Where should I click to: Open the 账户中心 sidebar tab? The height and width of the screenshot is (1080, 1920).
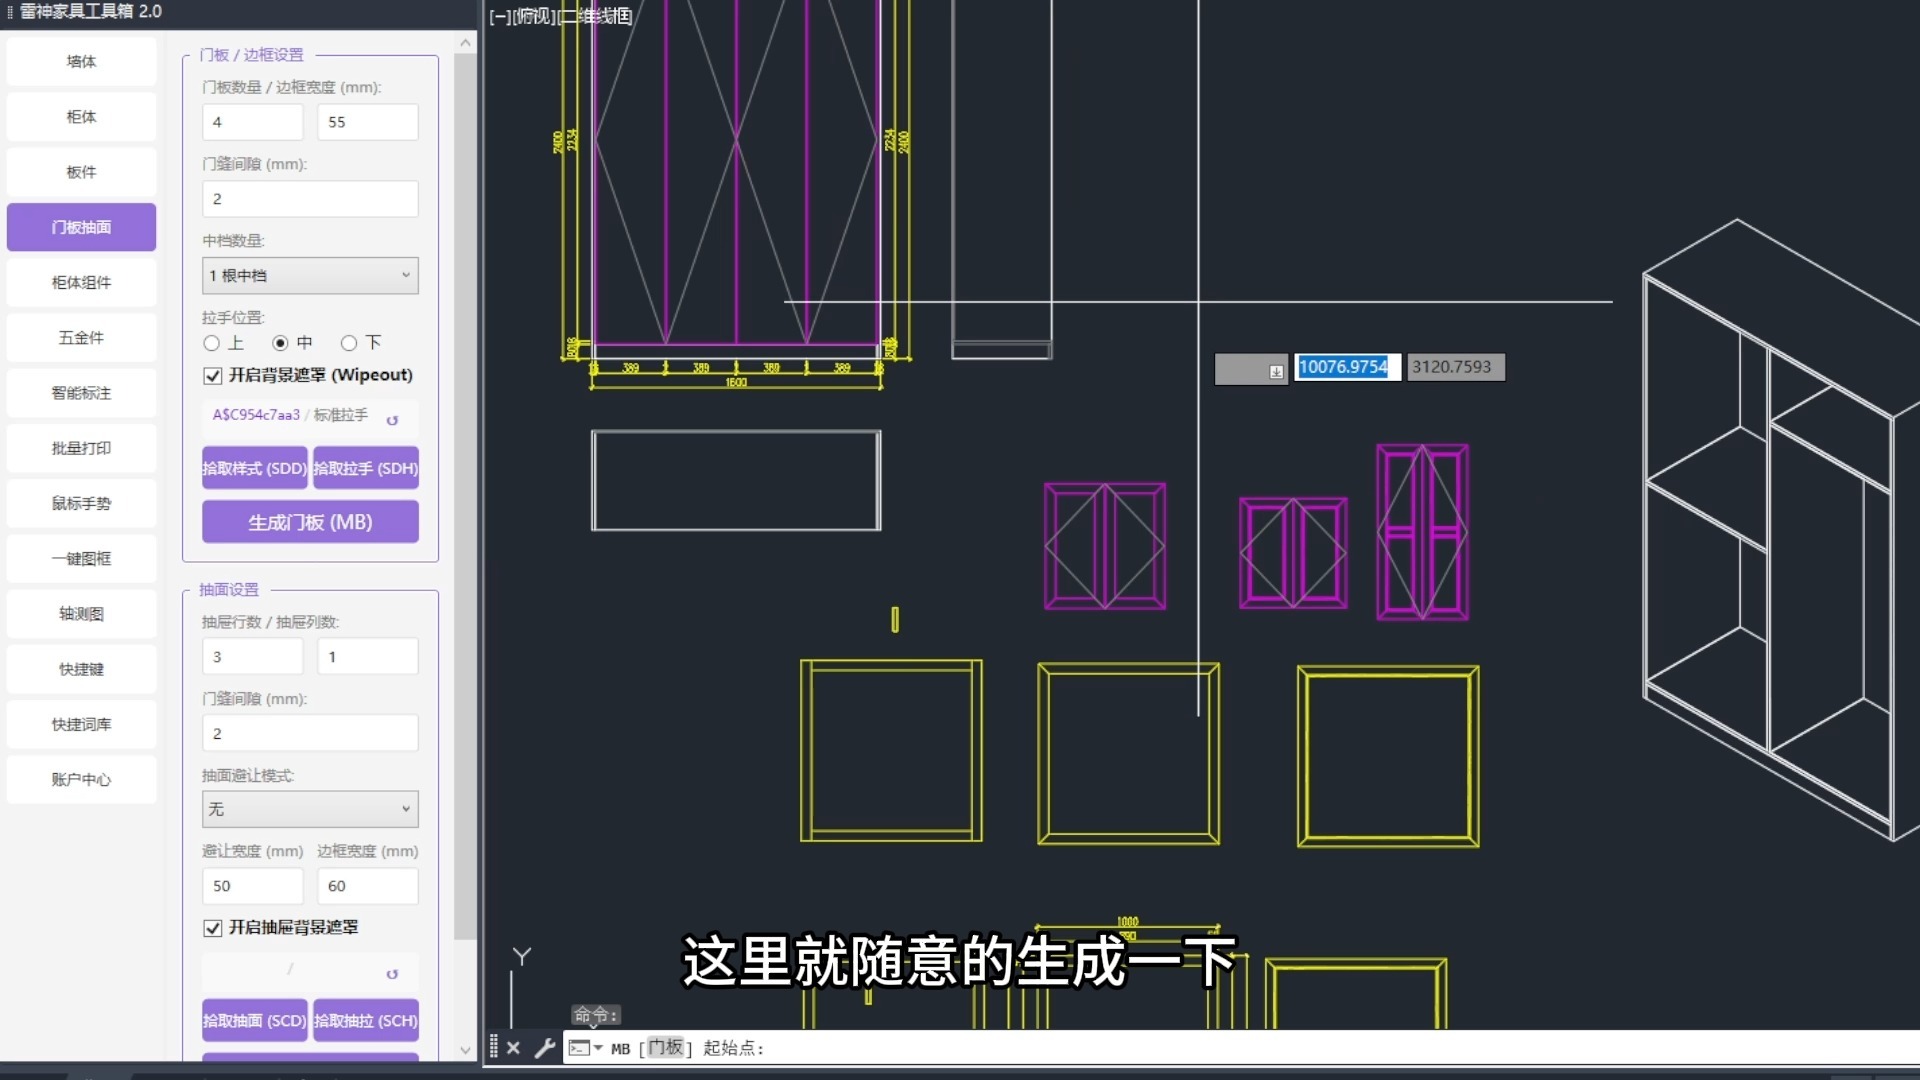click(81, 780)
